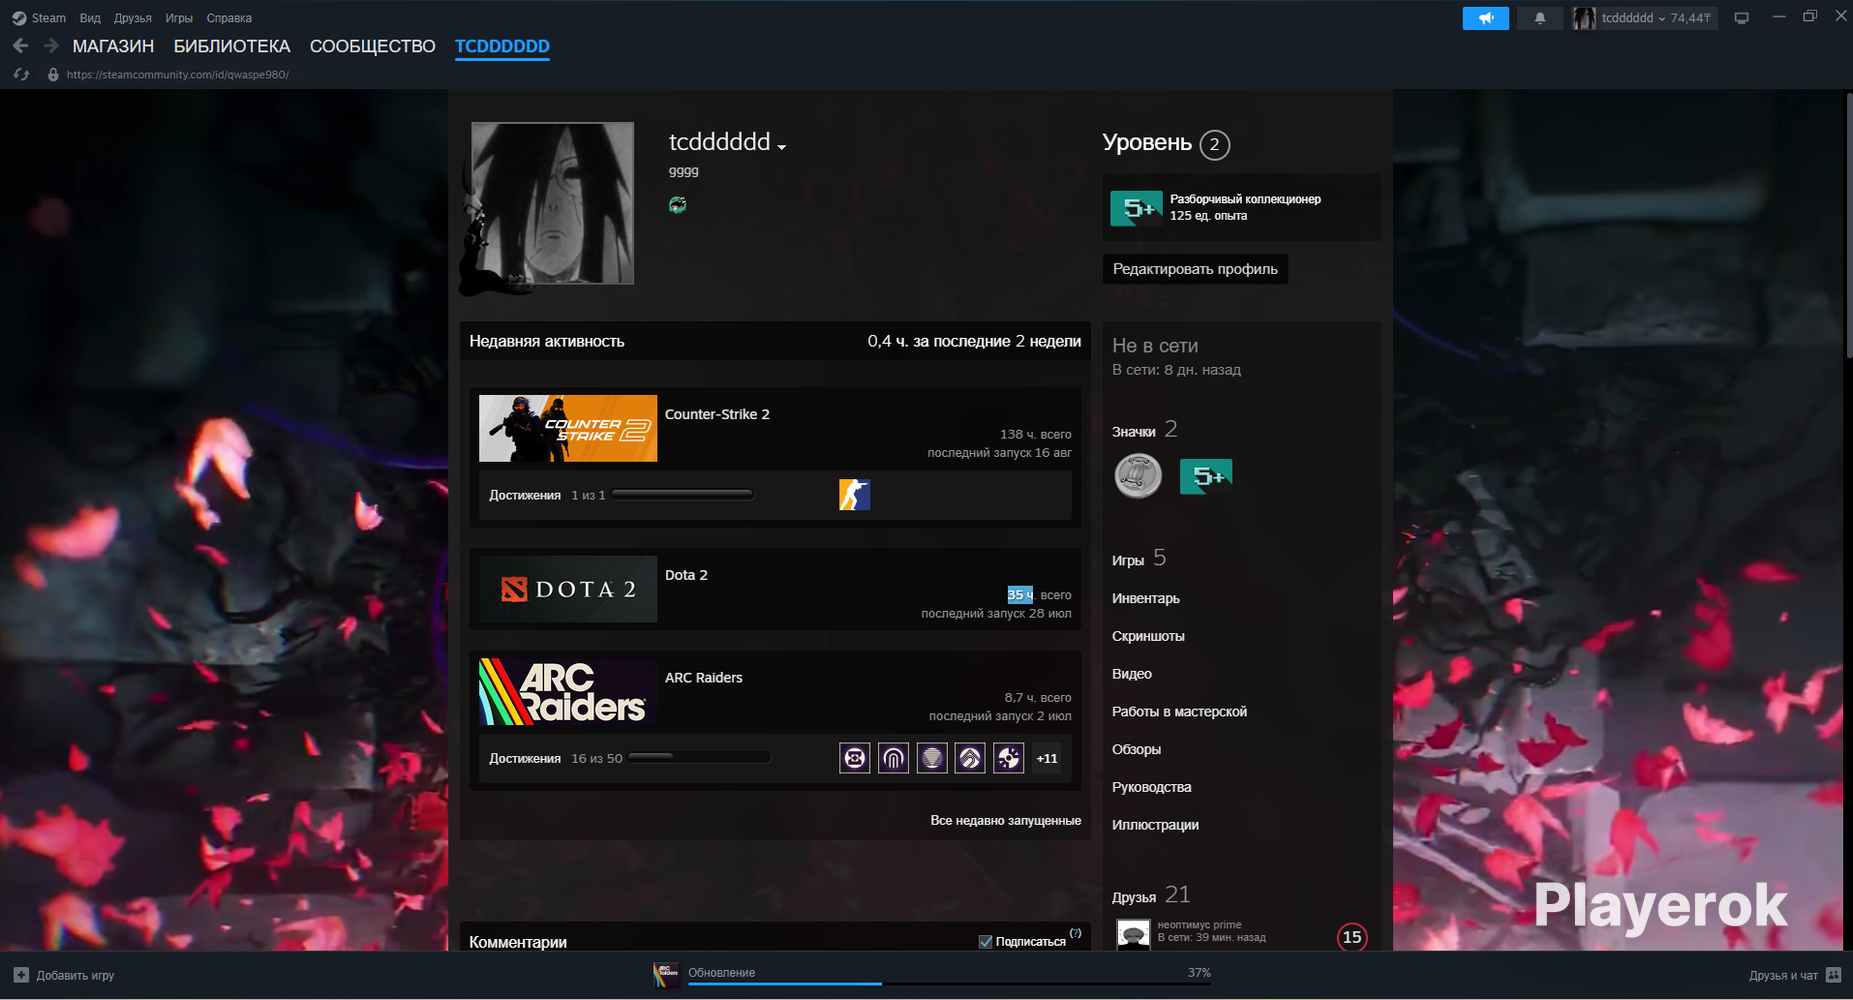The height and width of the screenshot is (1000, 1853).
Task: Open ARC Raiders crossed-arrows achievement icon
Action: pos(854,758)
